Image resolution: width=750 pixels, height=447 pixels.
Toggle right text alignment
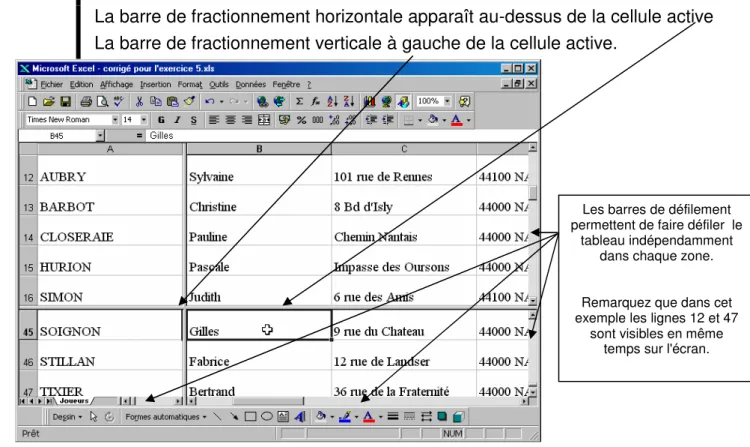point(247,120)
